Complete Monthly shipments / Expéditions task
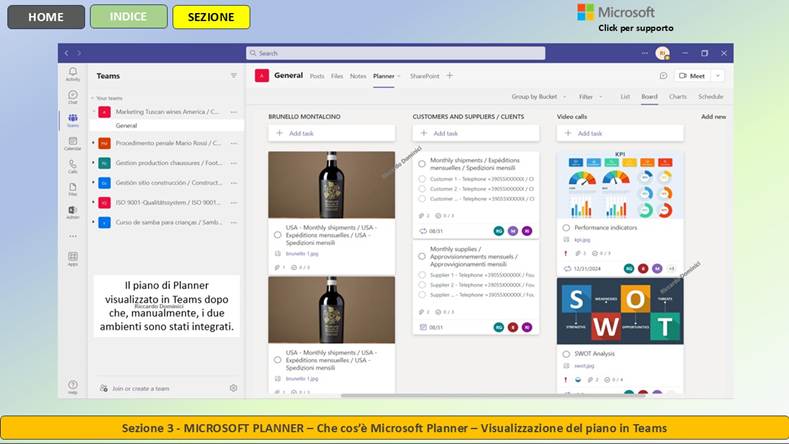Screen dimensions: 789x444 pyautogui.click(x=422, y=164)
